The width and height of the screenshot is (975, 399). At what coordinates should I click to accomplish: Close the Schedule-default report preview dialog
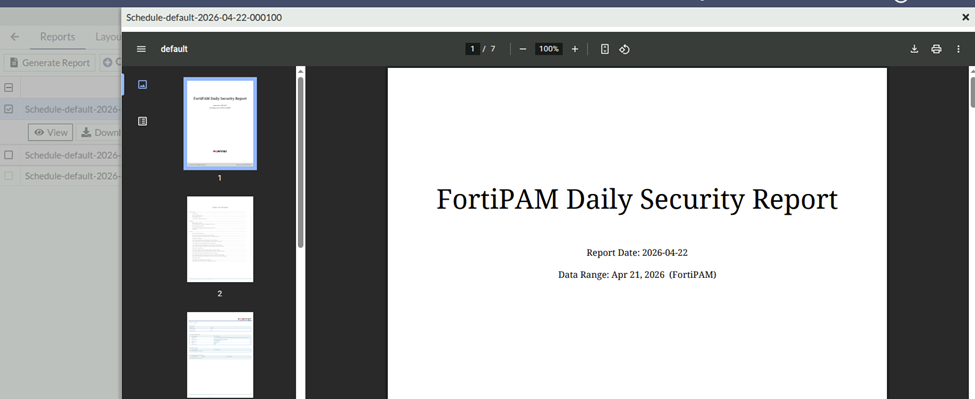pyautogui.click(x=966, y=17)
